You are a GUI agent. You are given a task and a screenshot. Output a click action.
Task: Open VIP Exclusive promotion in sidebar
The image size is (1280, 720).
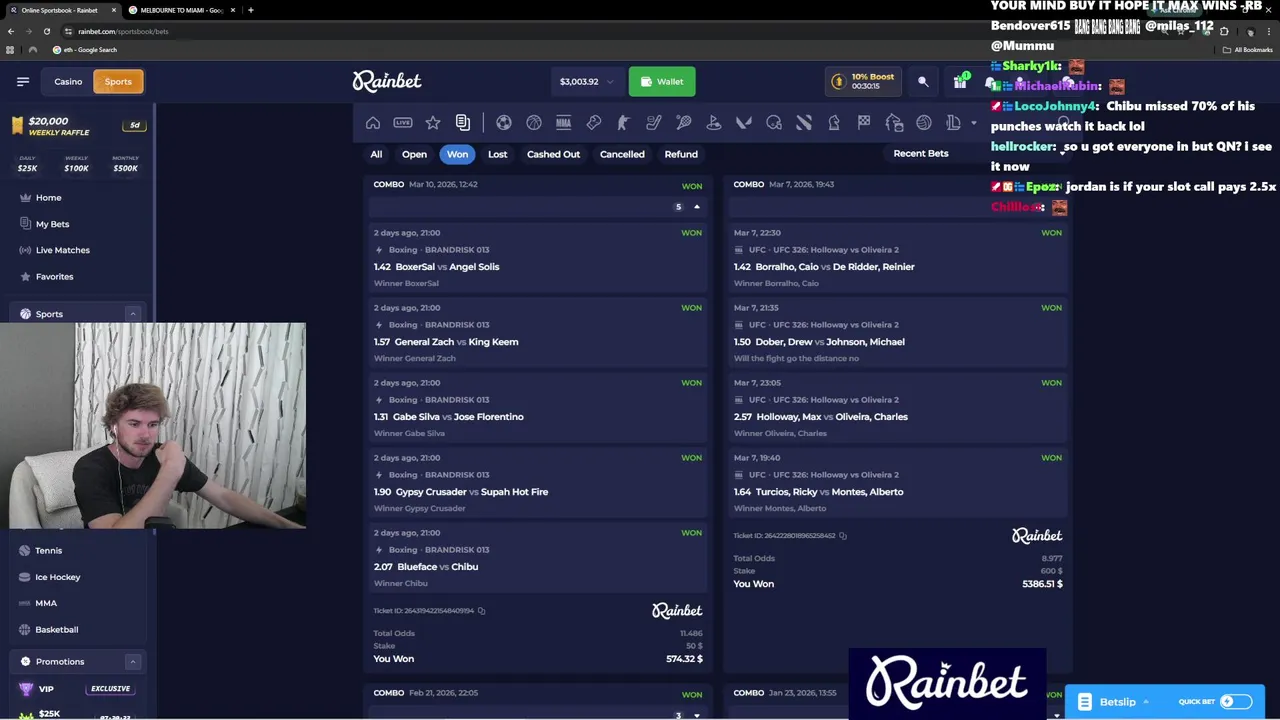(76, 689)
